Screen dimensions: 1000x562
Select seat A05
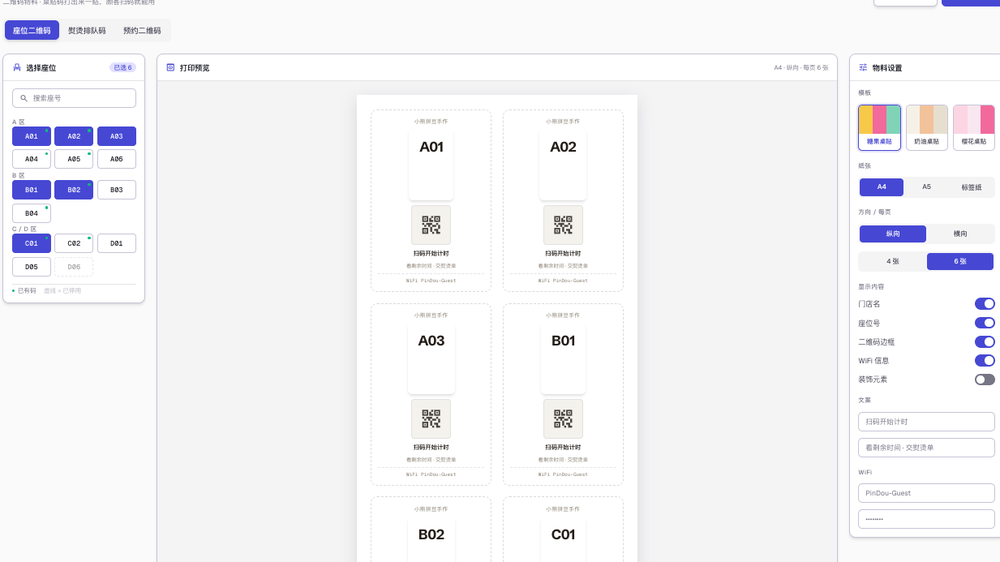tap(74, 159)
